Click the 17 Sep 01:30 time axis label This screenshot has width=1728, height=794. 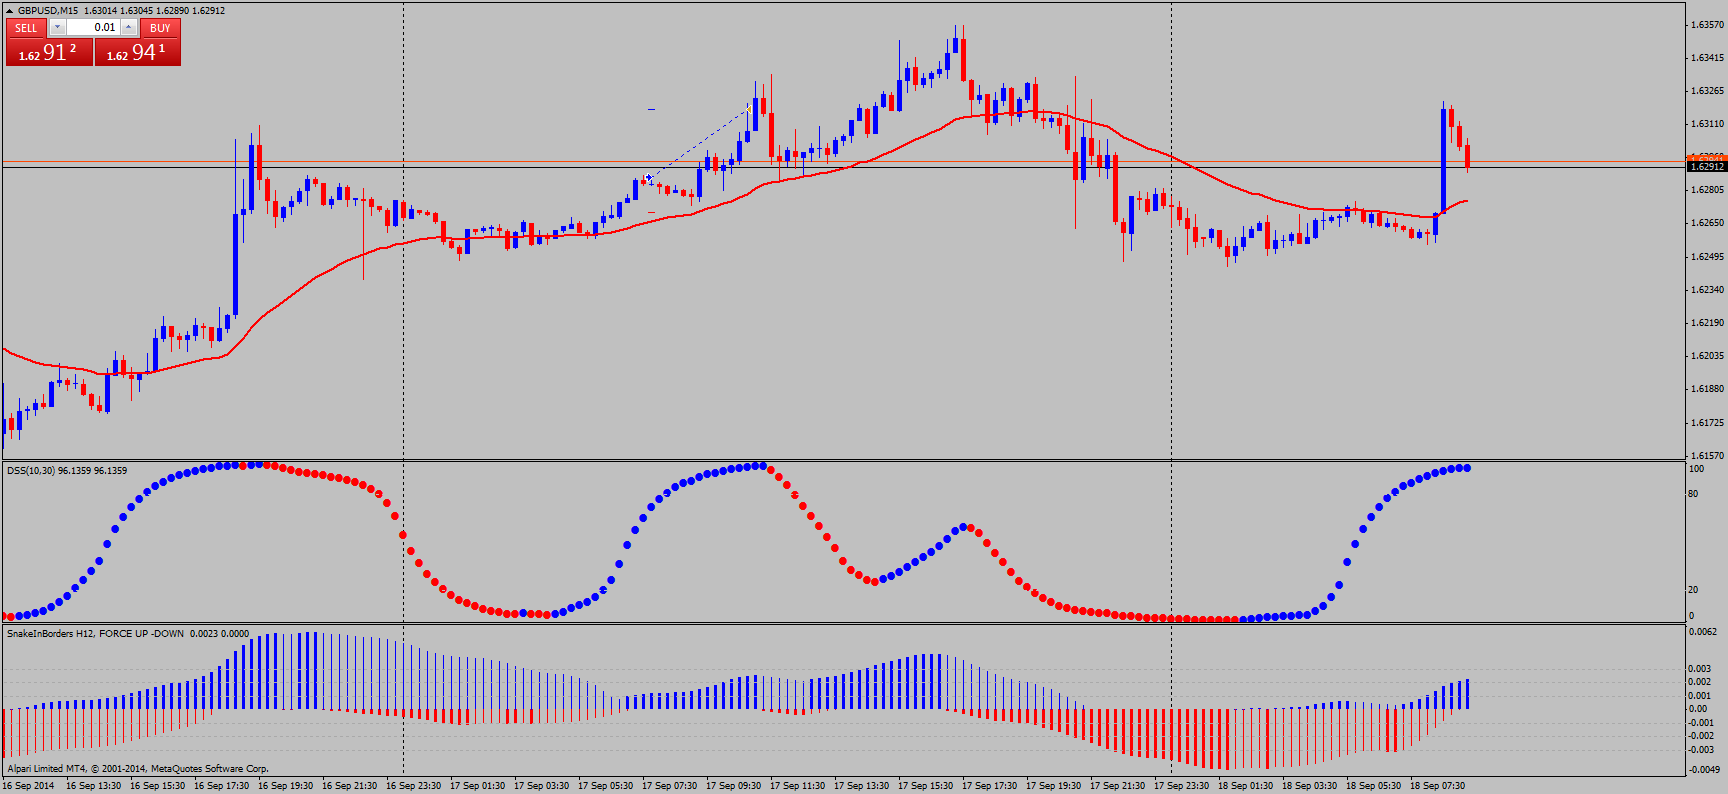coord(477,786)
